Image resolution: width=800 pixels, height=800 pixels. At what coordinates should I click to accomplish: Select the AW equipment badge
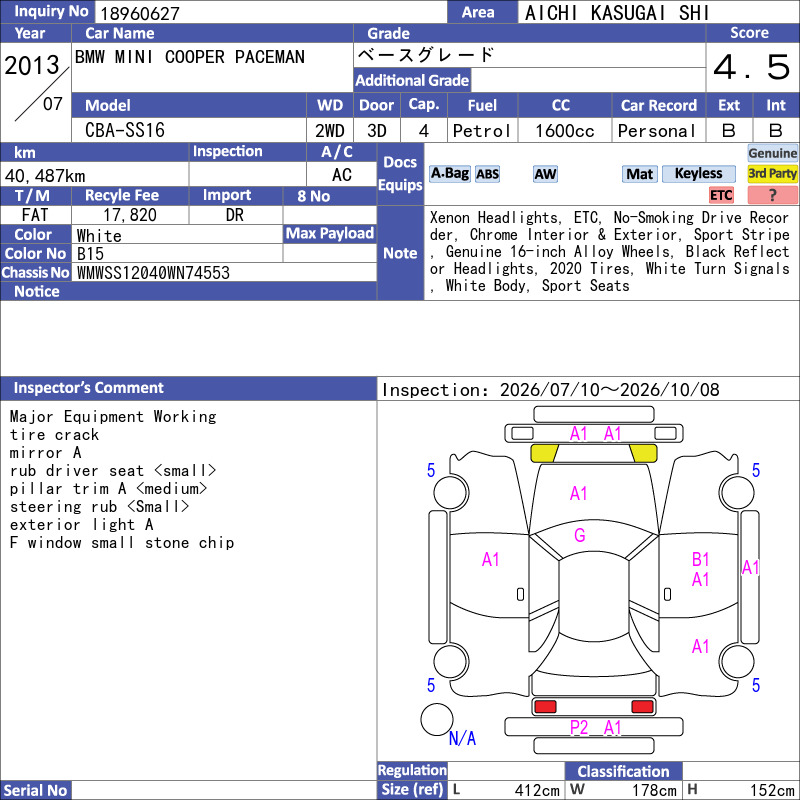tap(545, 174)
